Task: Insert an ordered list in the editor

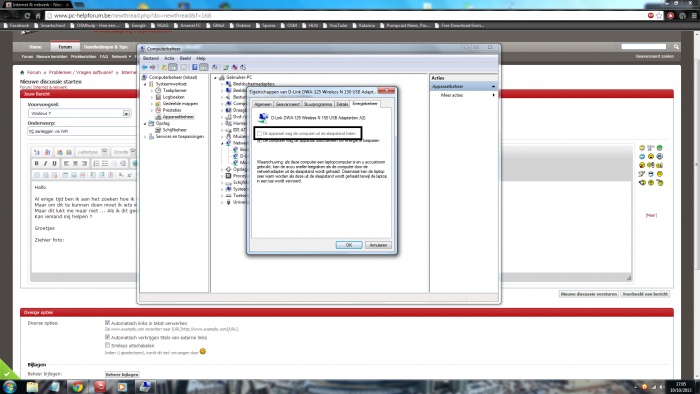Action: click(96, 163)
